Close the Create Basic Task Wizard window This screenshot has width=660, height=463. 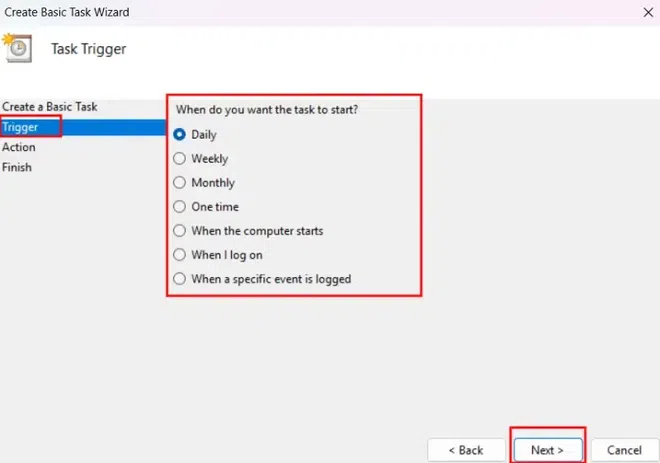(x=641, y=13)
